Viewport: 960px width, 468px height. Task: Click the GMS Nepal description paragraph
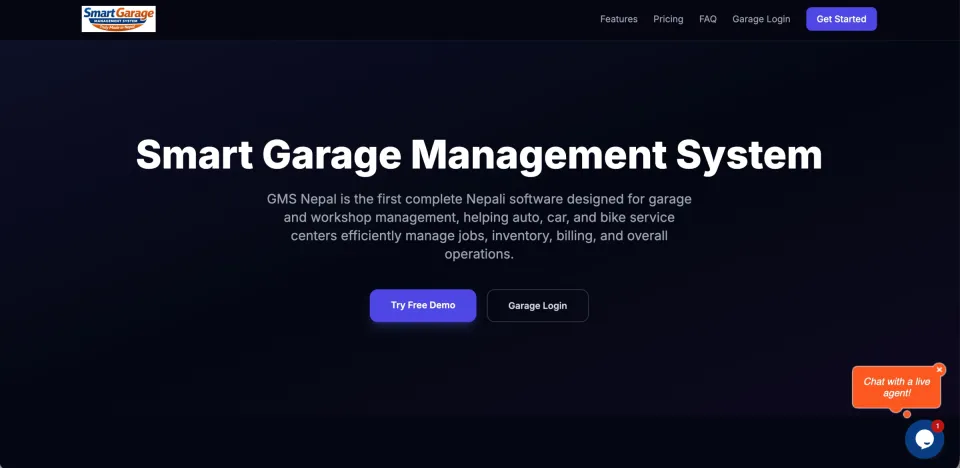pyautogui.click(x=479, y=226)
